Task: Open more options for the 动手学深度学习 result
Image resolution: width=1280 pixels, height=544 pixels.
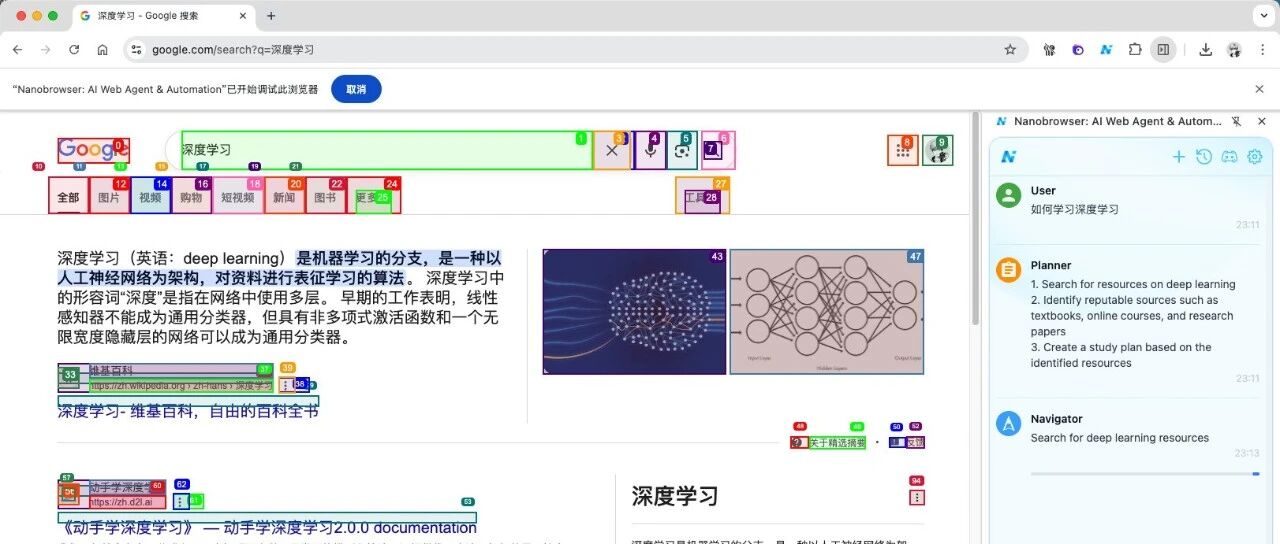Action: (x=180, y=502)
